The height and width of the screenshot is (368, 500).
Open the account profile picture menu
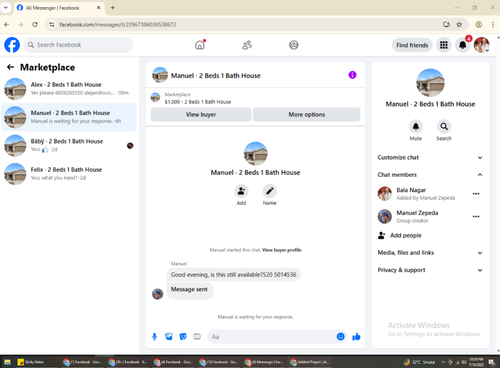click(x=482, y=45)
